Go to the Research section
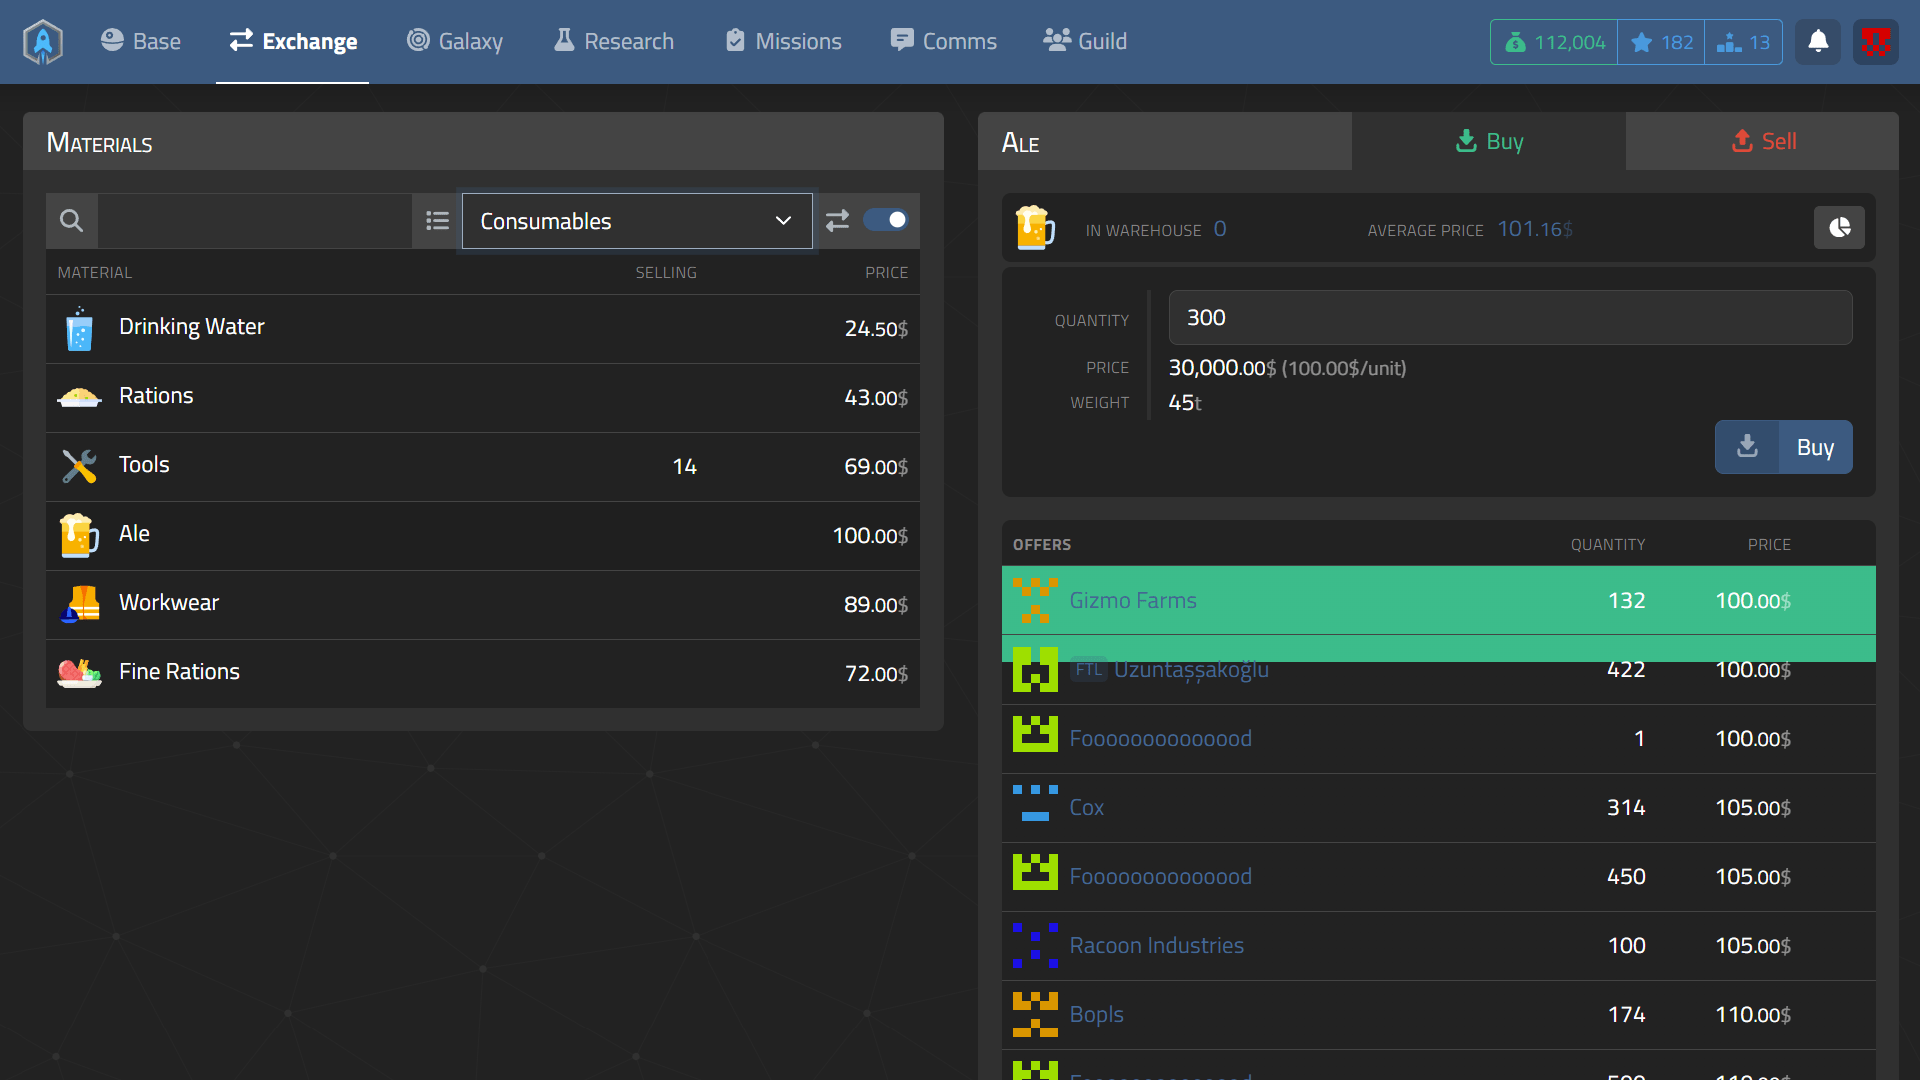 (x=614, y=42)
